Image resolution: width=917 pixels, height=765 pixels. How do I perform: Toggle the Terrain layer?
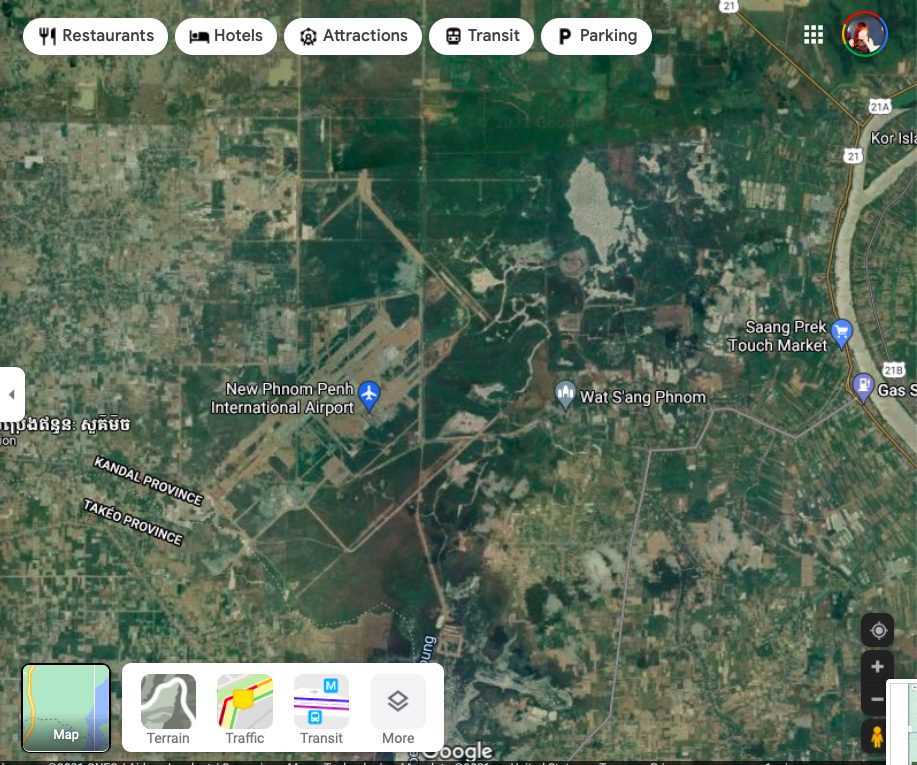click(168, 709)
